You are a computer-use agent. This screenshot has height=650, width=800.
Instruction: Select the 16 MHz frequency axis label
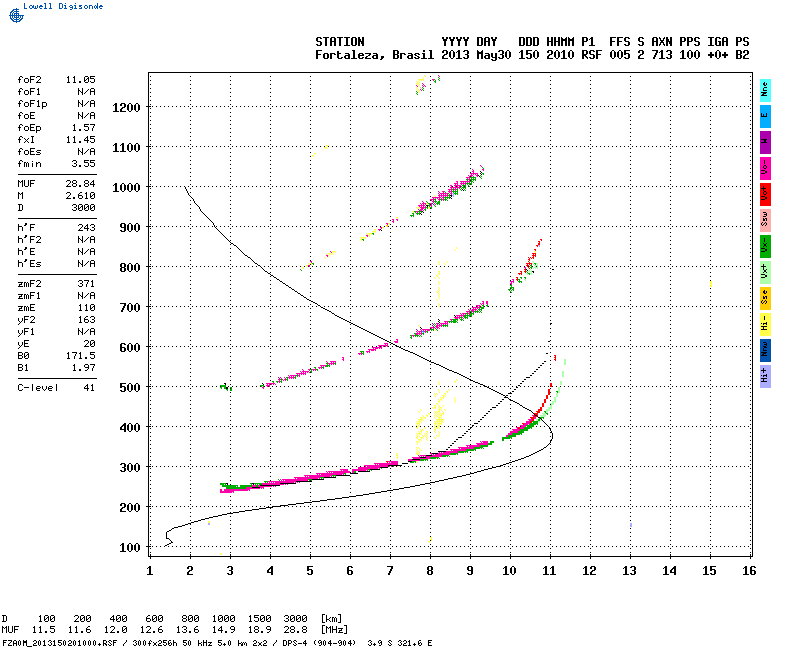[749, 571]
